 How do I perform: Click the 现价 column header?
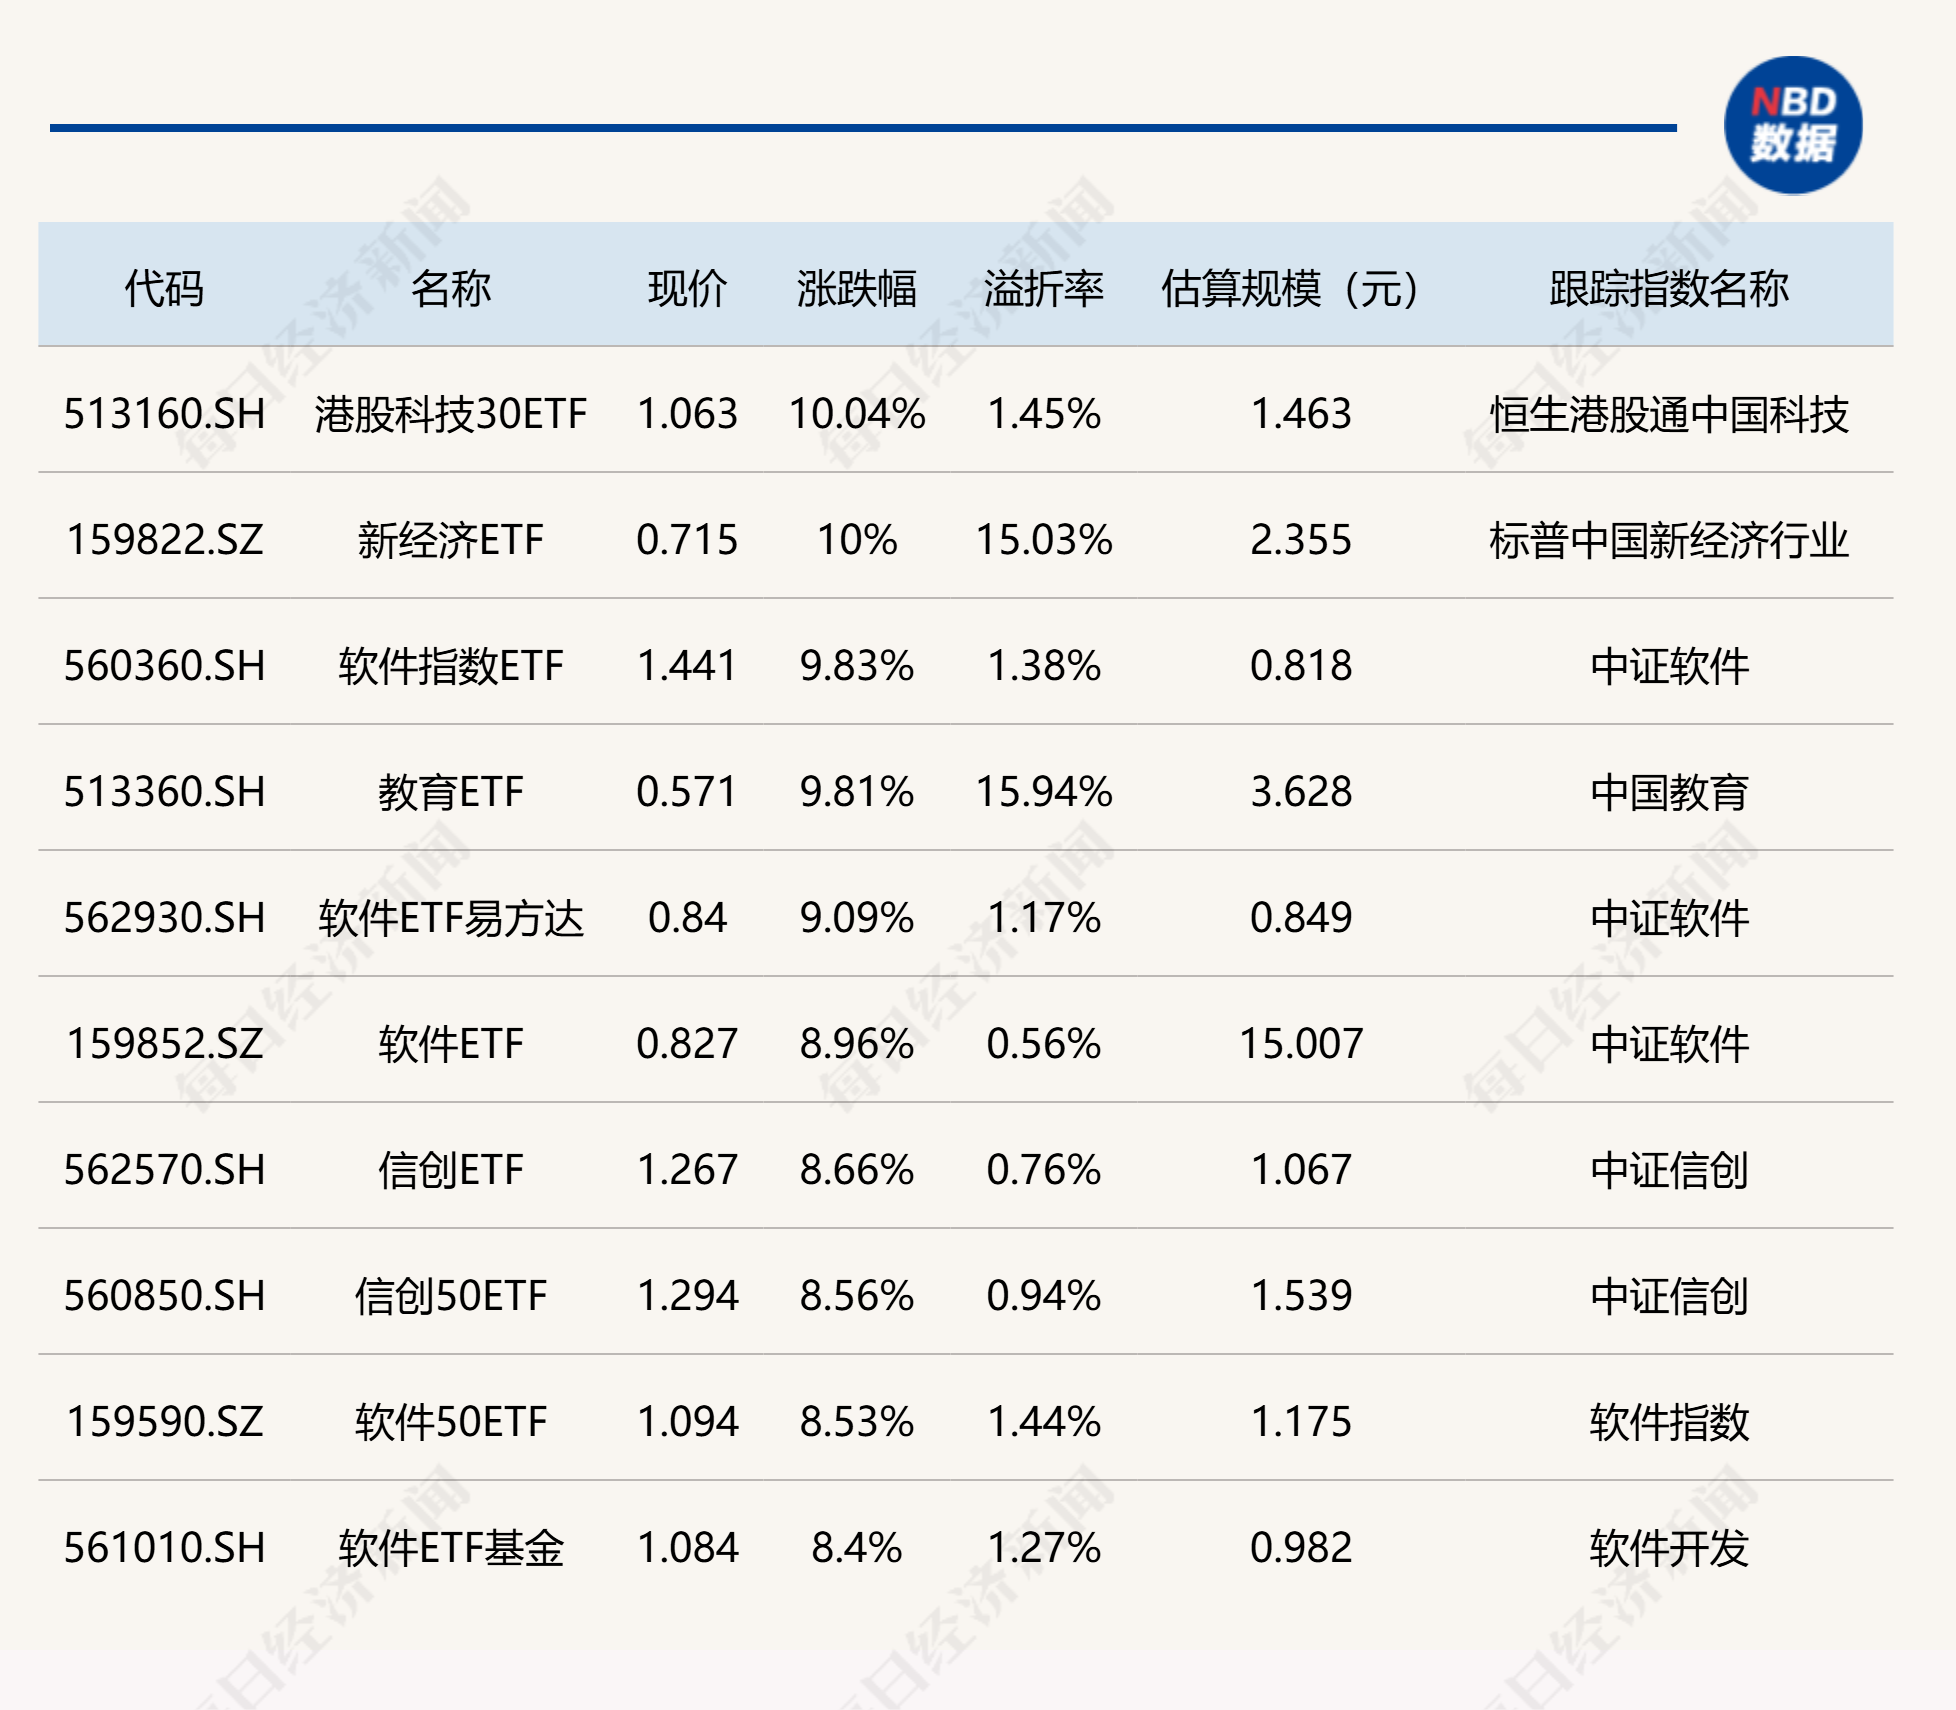tap(687, 289)
